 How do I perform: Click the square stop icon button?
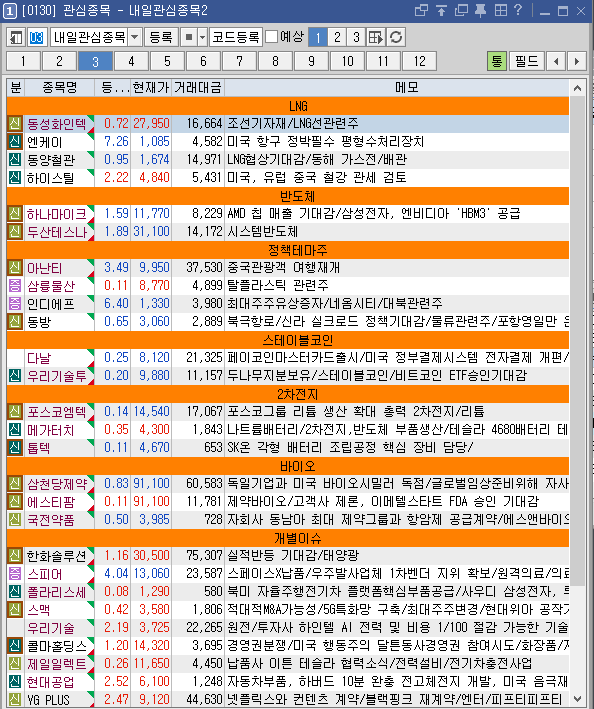pyautogui.click(x=189, y=37)
